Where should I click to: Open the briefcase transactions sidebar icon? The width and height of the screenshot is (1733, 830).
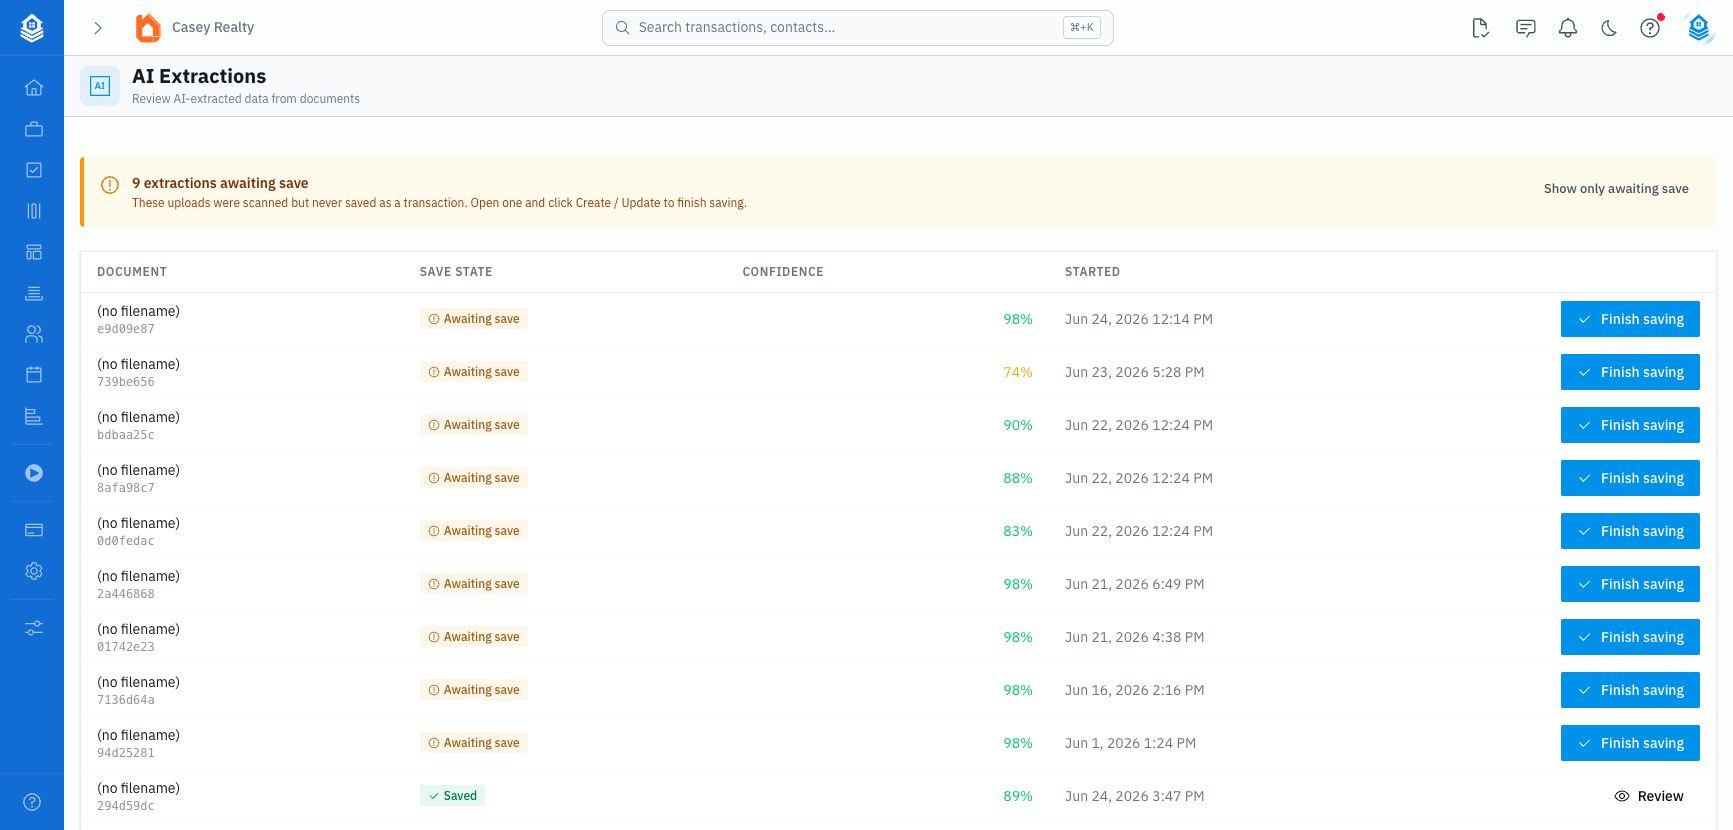point(34,129)
